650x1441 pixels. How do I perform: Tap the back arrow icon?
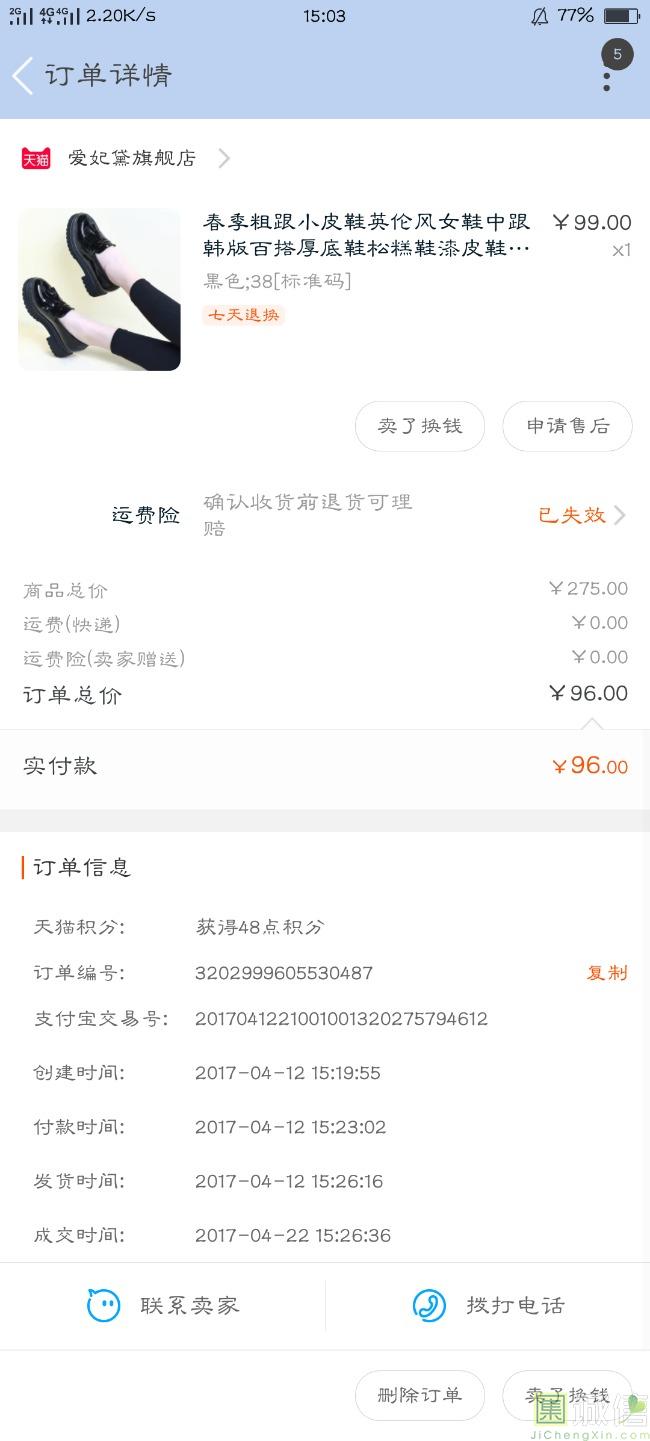point(23,76)
